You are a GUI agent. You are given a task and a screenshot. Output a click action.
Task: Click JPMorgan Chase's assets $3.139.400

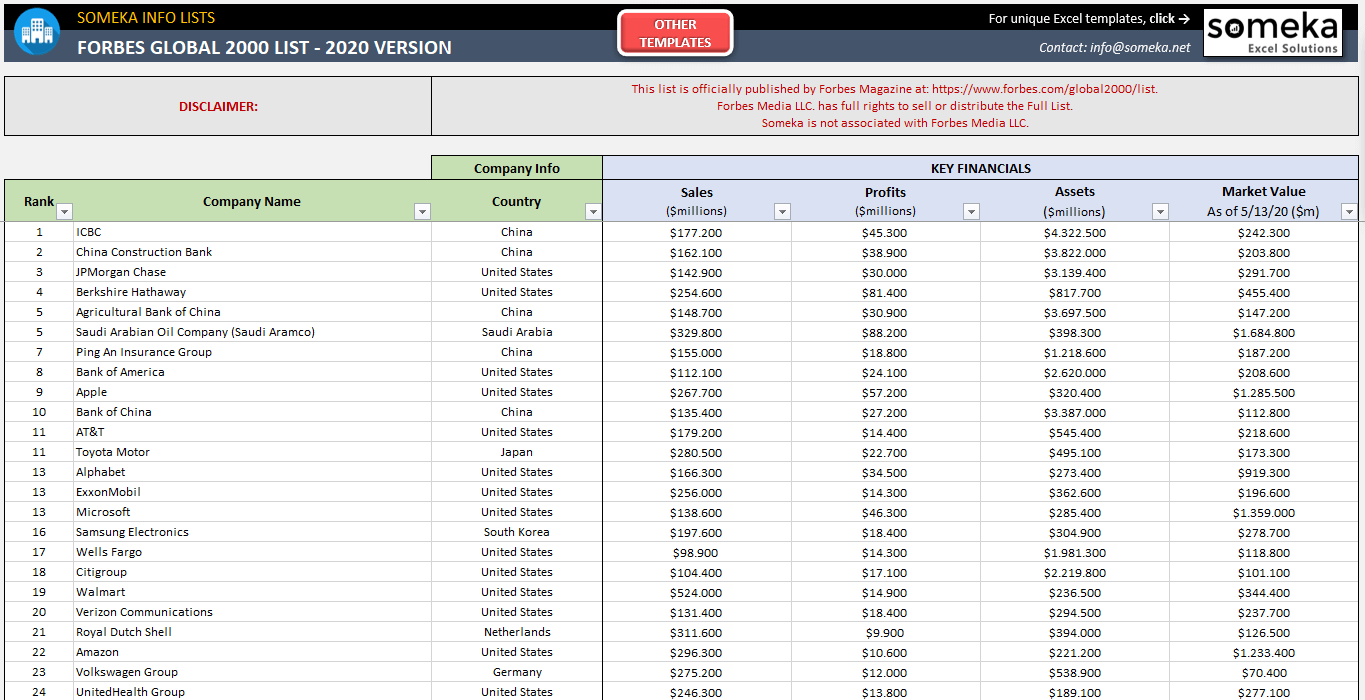(1075, 273)
